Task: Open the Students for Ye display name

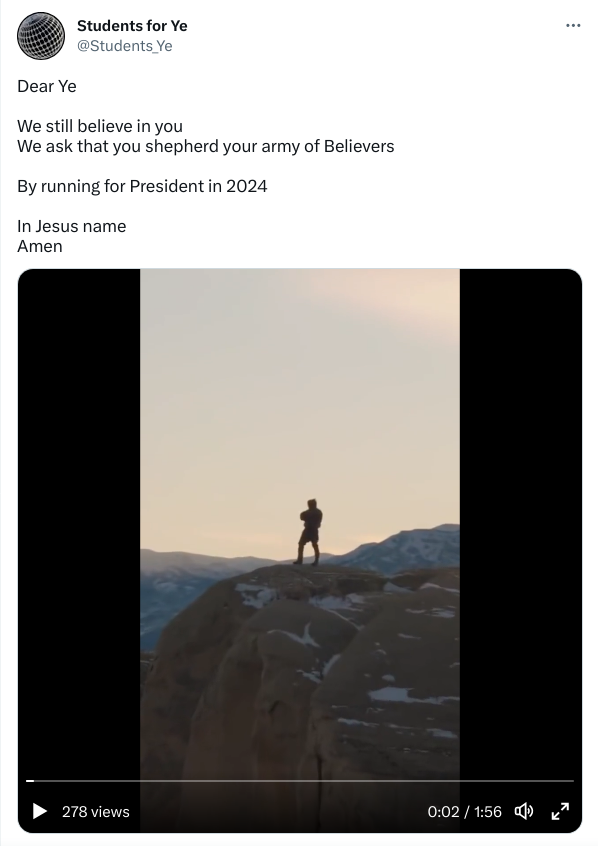Action: tap(132, 25)
